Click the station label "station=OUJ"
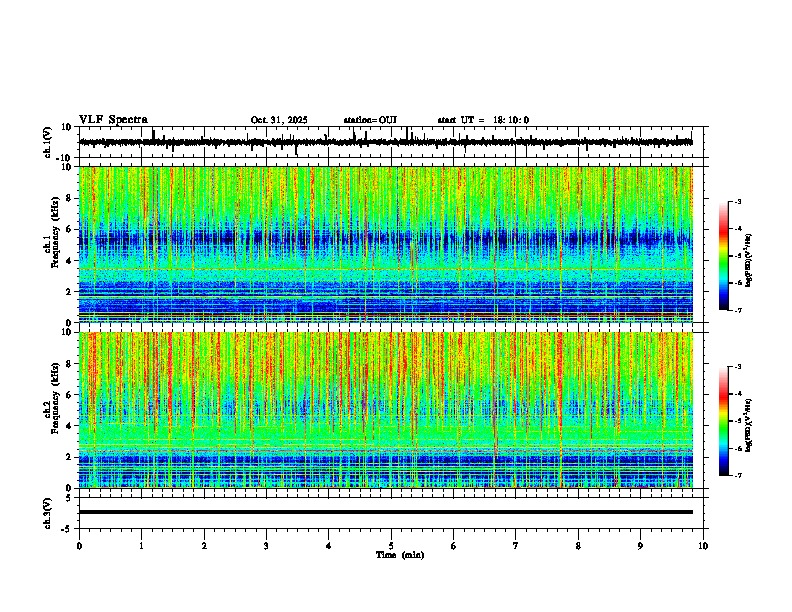Screen dimensions: 792x612 click(x=370, y=120)
